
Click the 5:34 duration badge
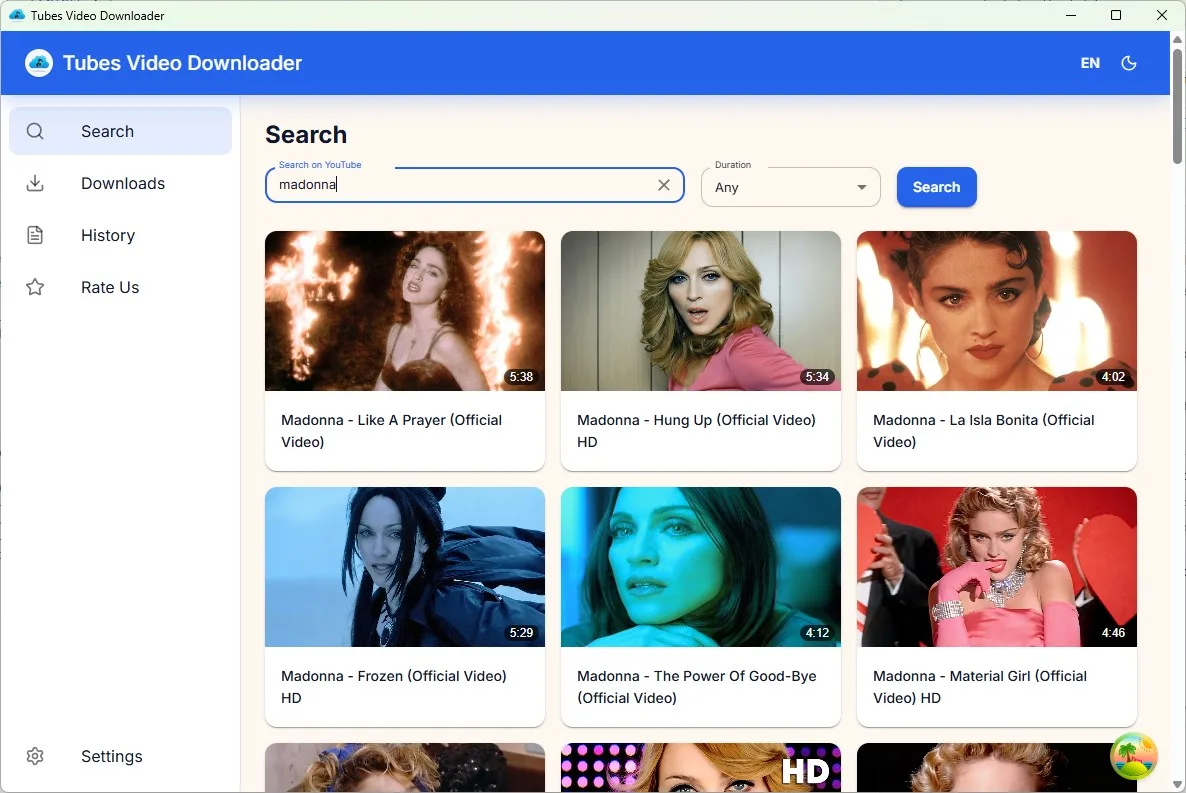pos(817,377)
